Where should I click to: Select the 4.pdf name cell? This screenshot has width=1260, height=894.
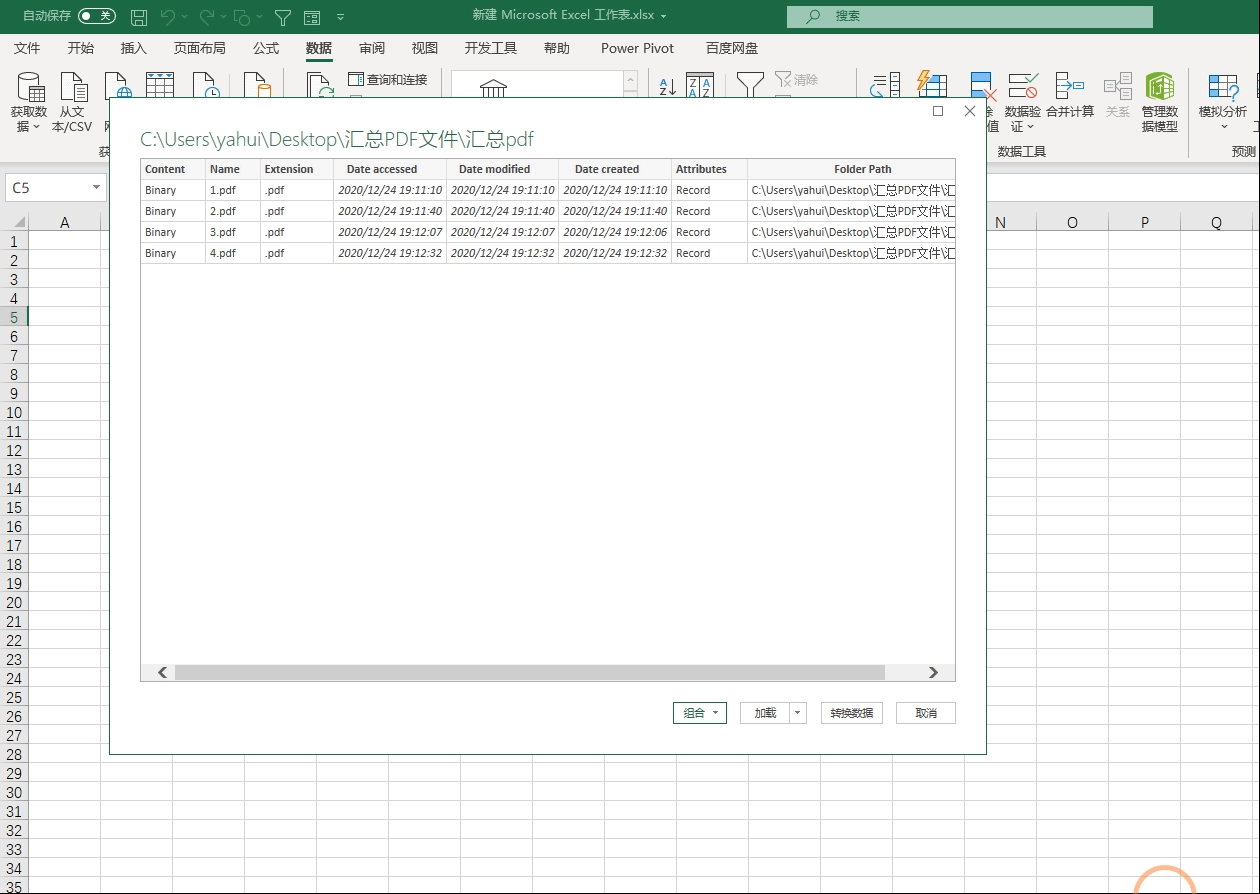233,253
